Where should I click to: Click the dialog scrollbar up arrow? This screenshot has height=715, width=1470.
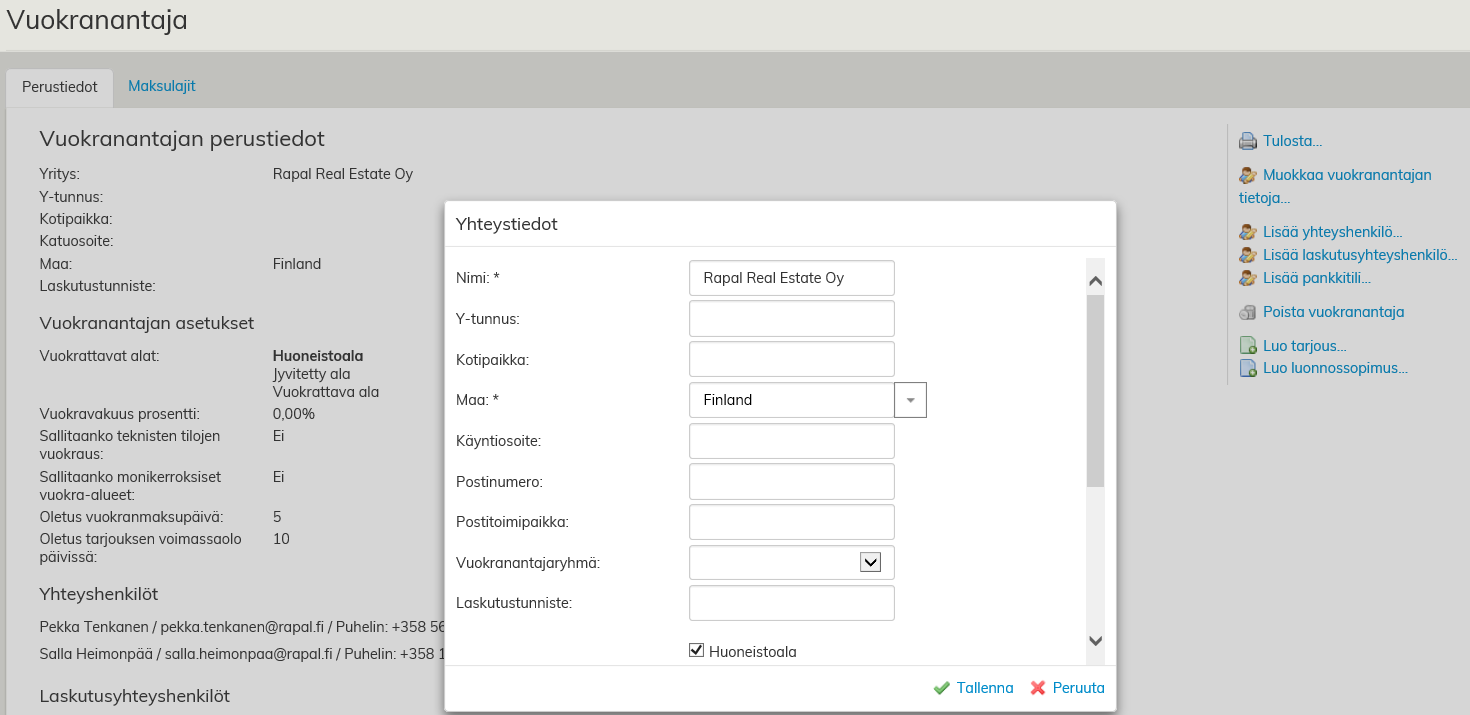click(x=1095, y=281)
